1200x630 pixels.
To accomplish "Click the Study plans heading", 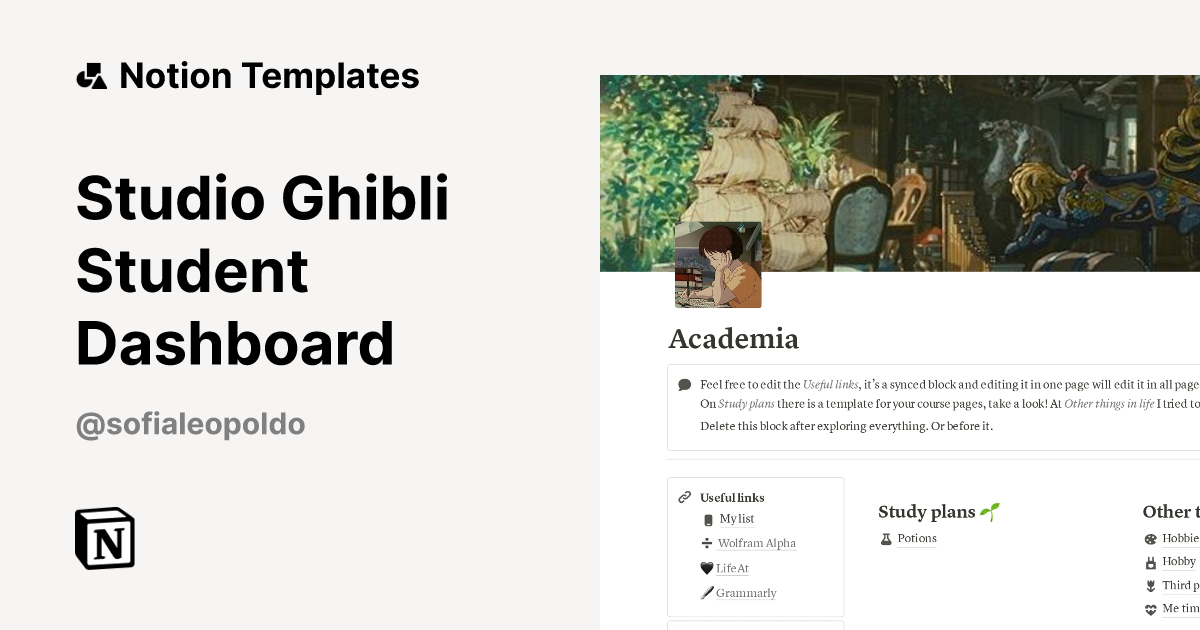I will click(x=927, y=512).
